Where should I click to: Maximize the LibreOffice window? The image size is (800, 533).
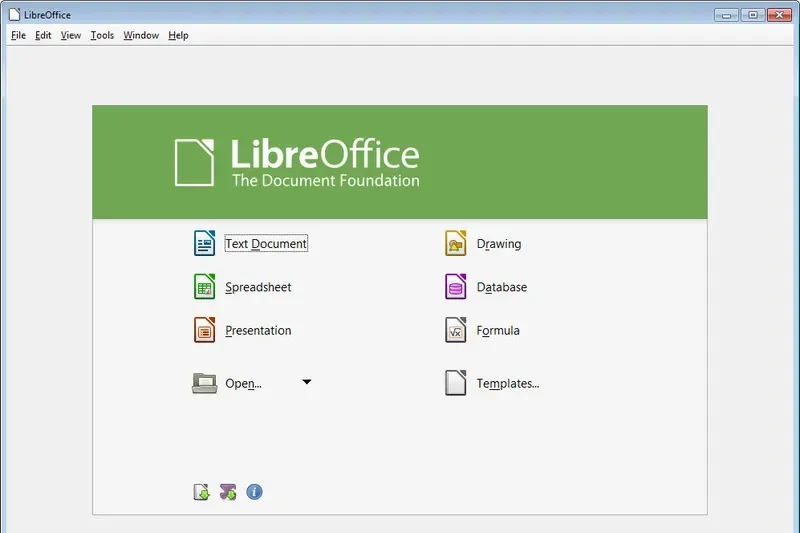753,15
